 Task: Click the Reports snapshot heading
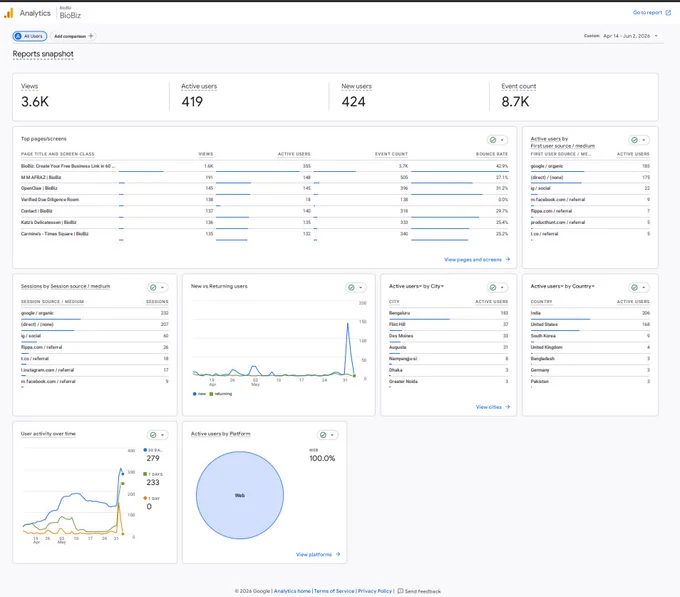click(x=43, y=54)
